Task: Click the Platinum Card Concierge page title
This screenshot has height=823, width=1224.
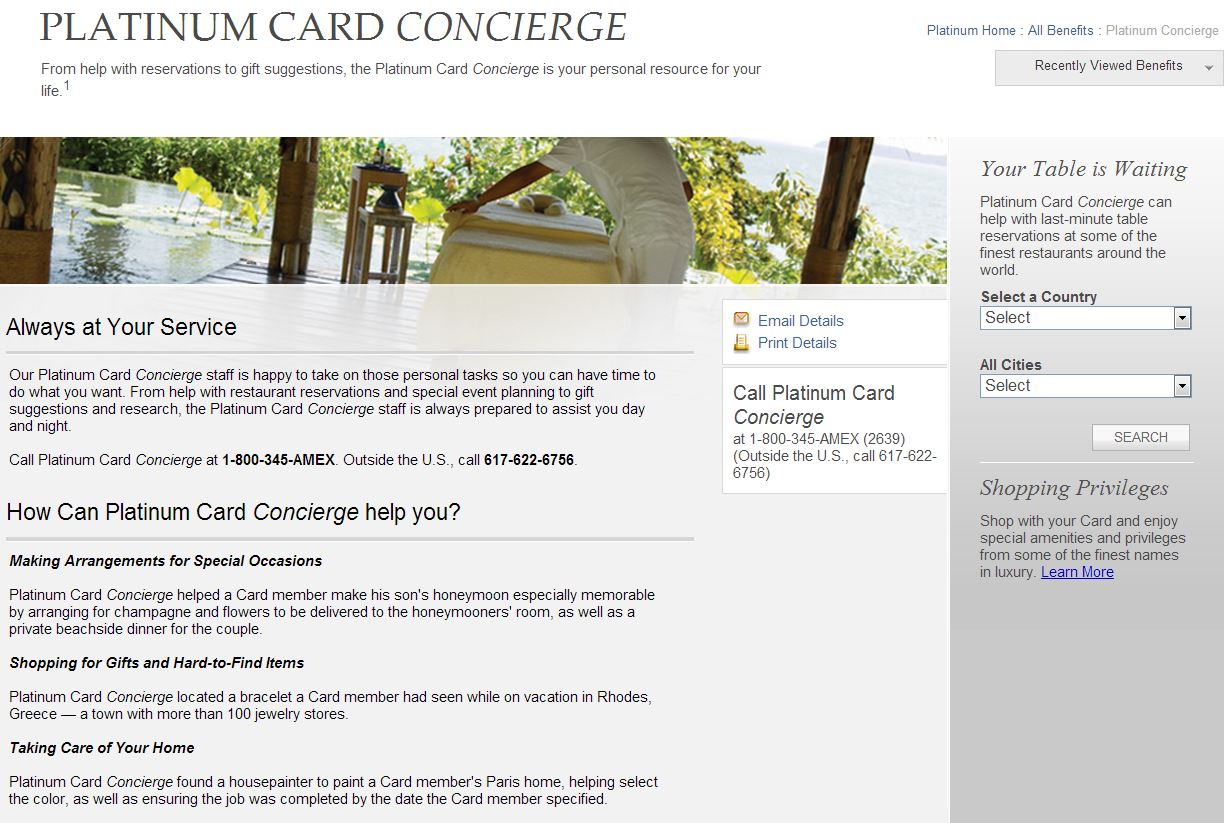Action: click(x=333, y=27)
